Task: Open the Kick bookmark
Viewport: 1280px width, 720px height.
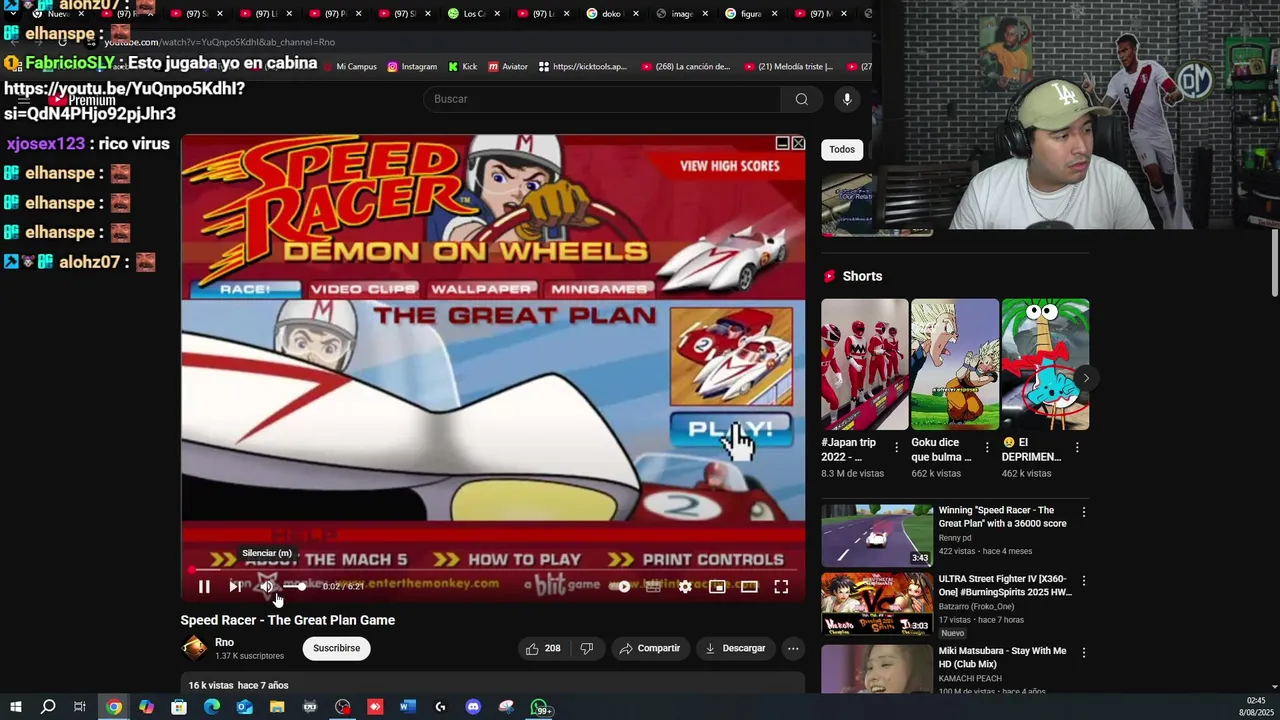Action: (x=462, y=67)
